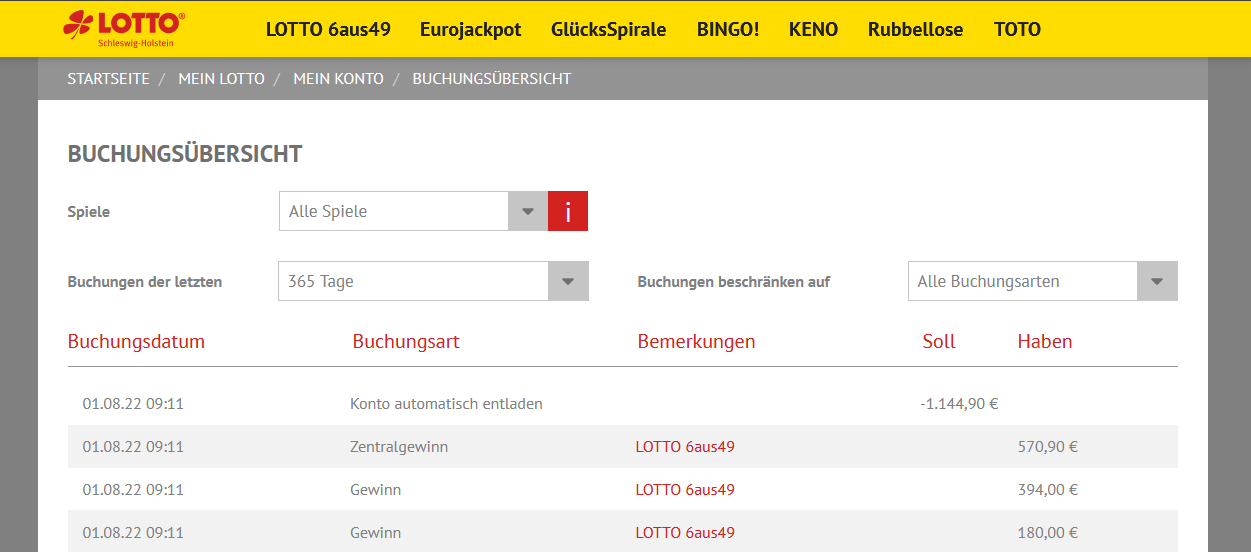
Task: Go to GlücksSpirale in the top navigation
Action: [x=608, y=29]
